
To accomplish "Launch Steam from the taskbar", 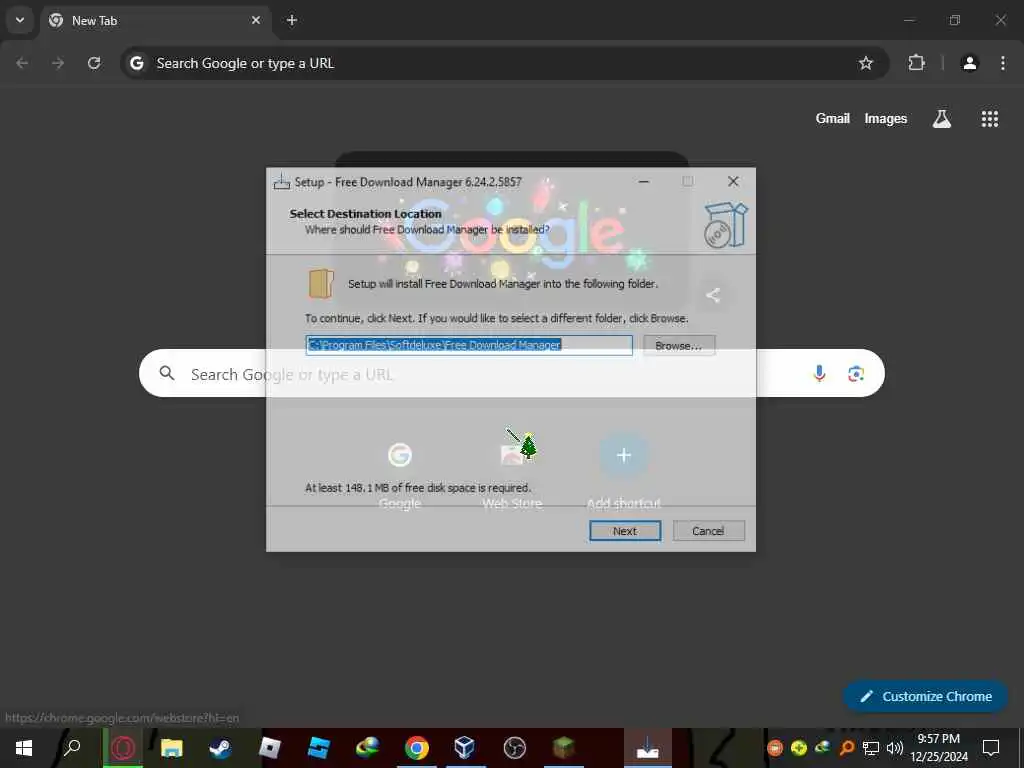I will 221,747.
